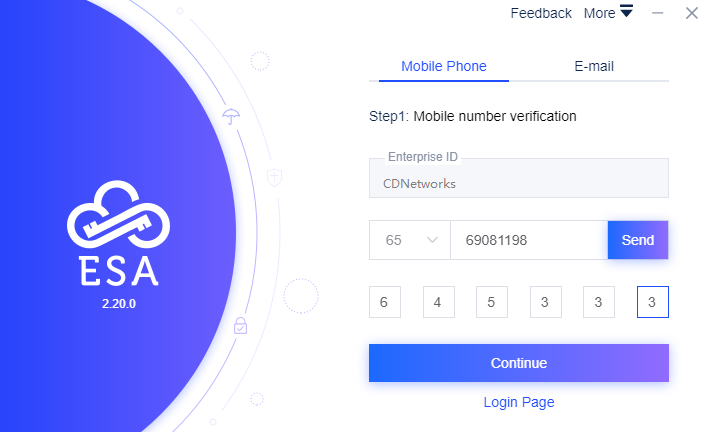Click the Continue button

518,362
